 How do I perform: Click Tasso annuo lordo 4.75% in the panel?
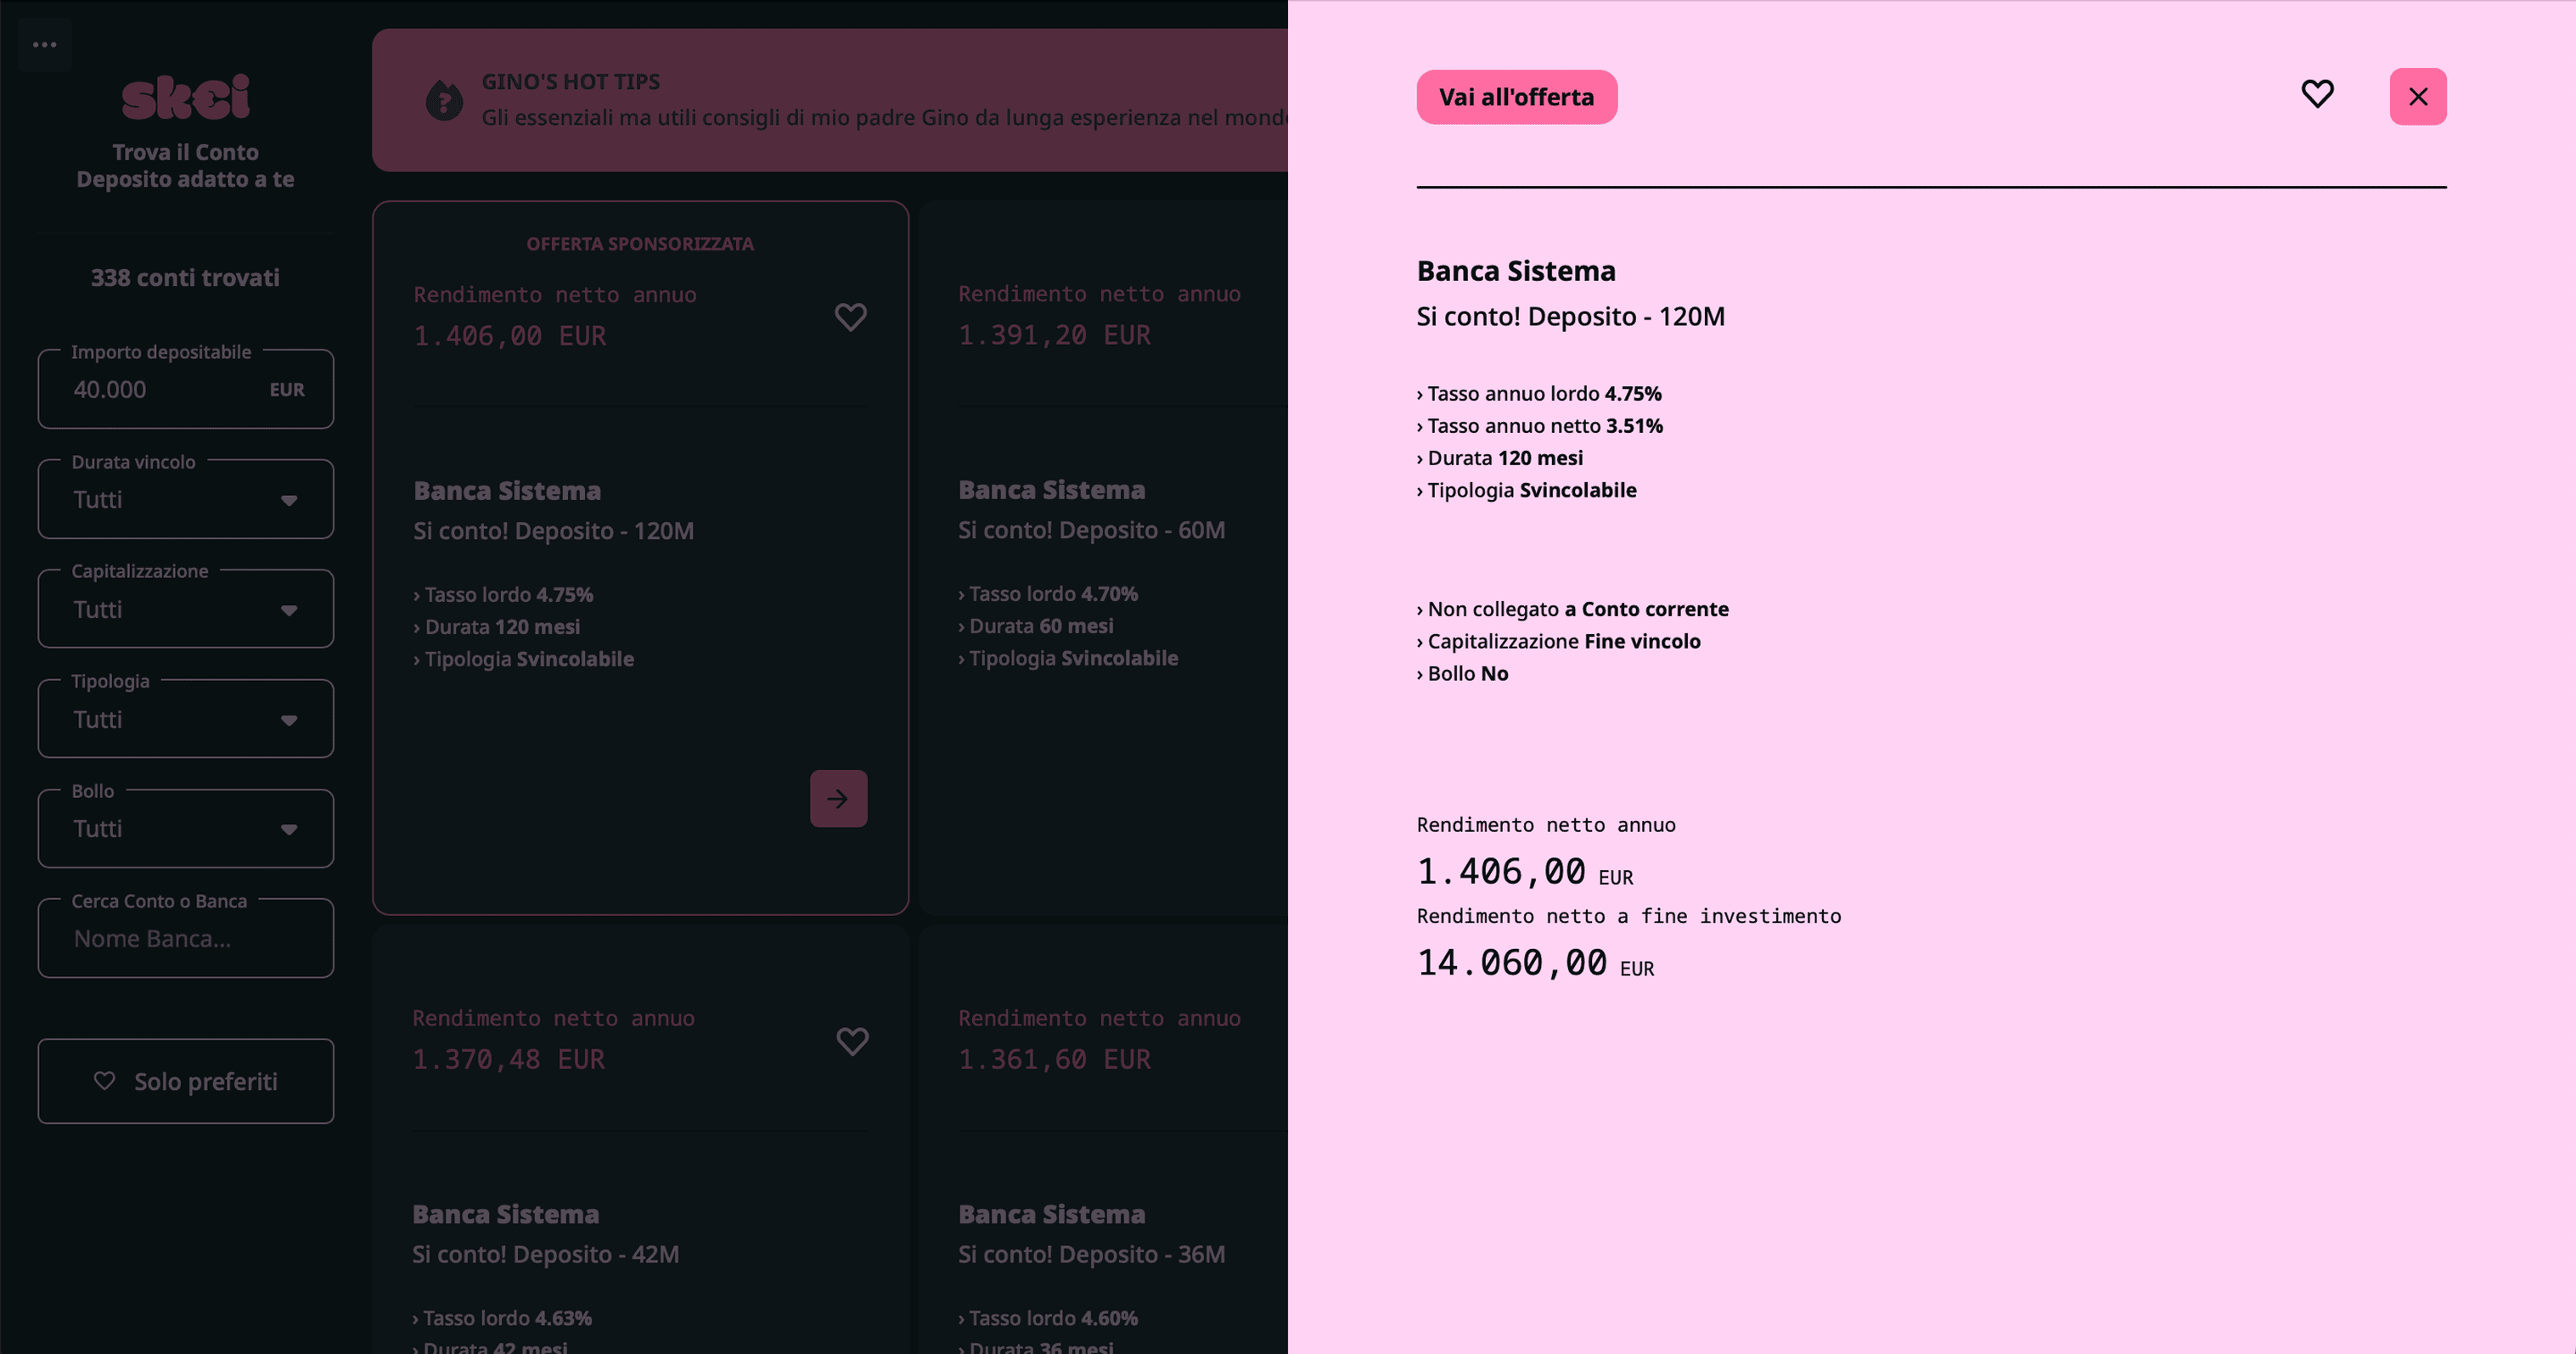[x=1539, y=394]
